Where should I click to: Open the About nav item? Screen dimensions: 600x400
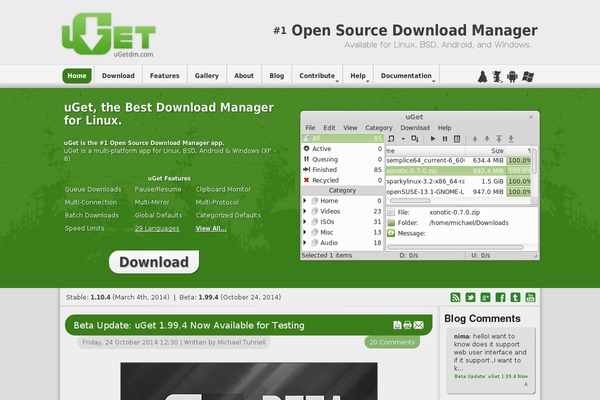click(x=244, y=76)
